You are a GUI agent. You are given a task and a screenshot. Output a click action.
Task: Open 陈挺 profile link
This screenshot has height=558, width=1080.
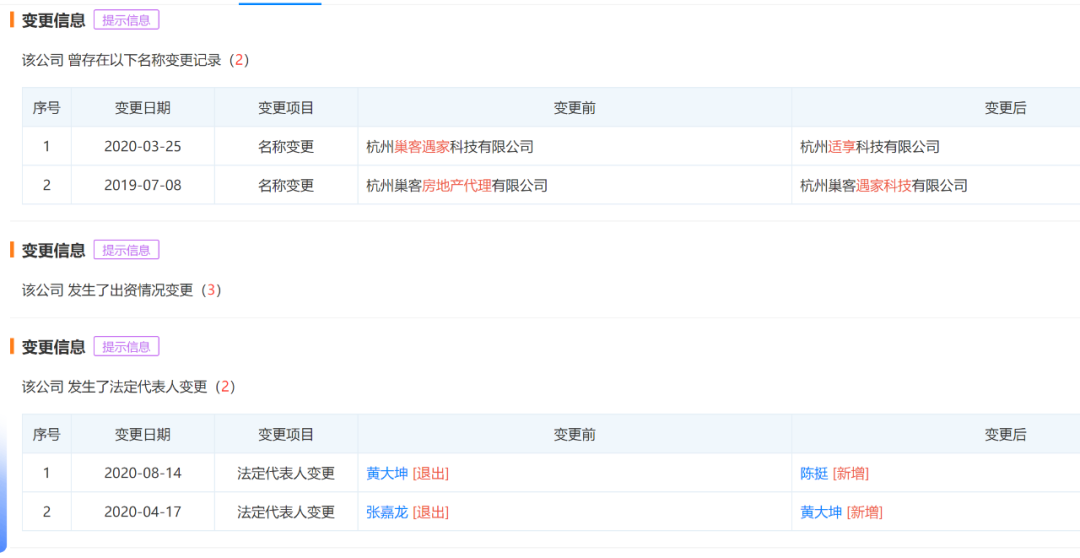814,473
